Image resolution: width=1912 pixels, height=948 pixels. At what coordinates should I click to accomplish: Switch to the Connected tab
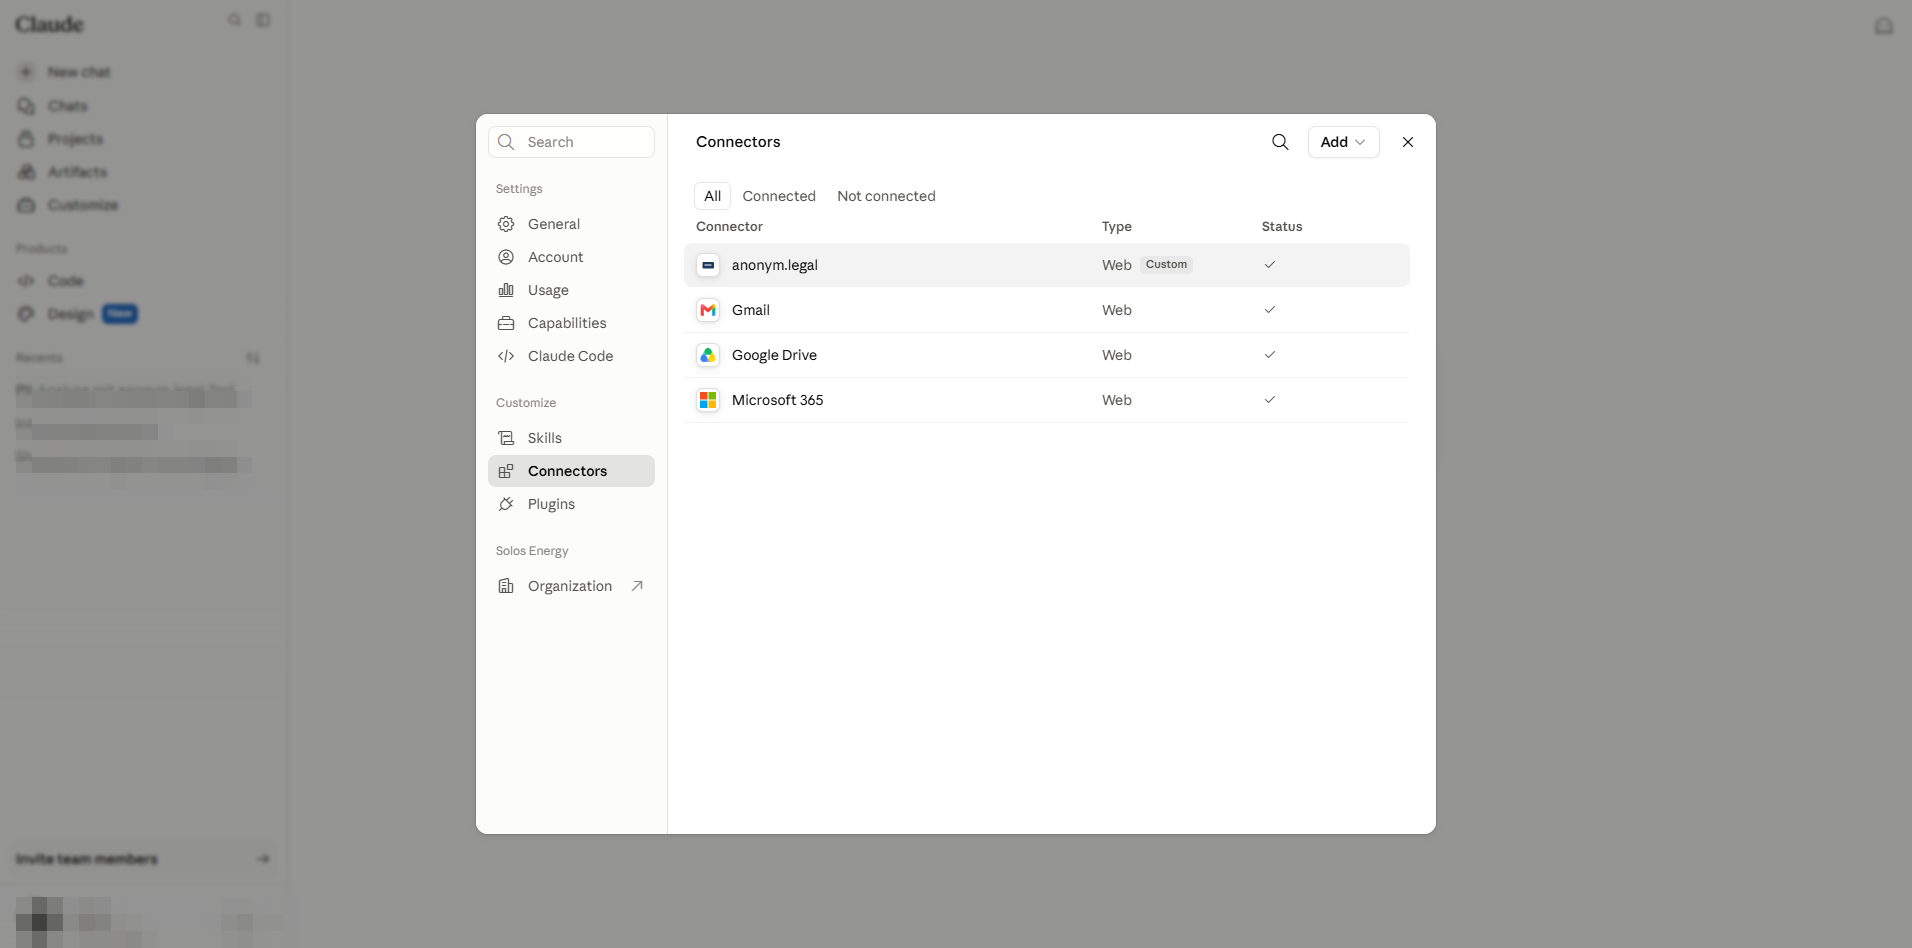tap(779, 196)
